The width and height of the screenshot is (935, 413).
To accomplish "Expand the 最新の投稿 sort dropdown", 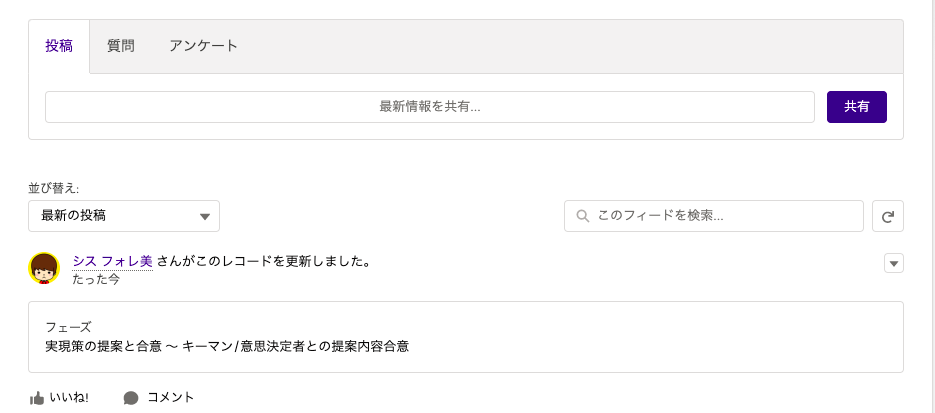I will (x=124, y=216).
